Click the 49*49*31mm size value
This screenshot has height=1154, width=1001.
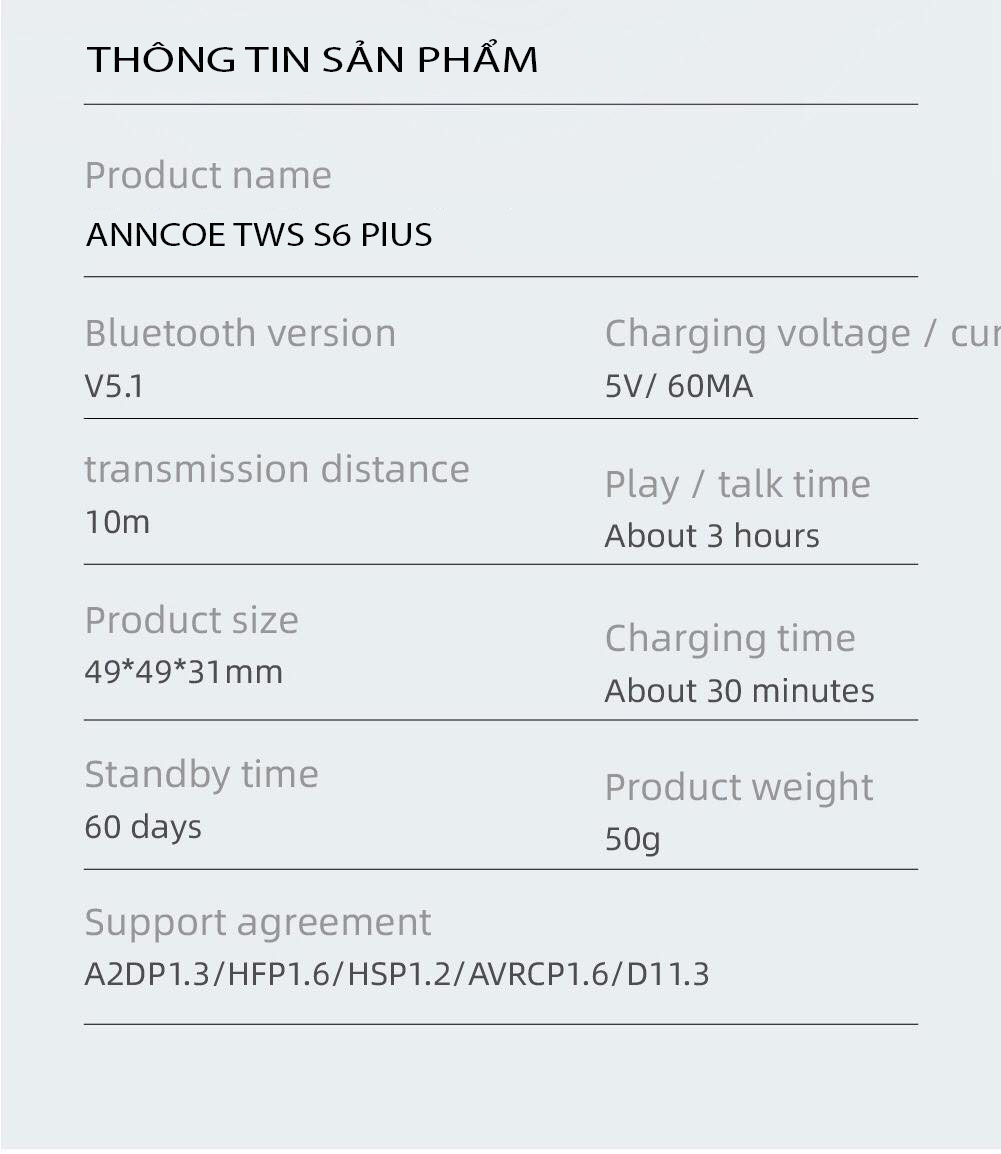(184, 672)
